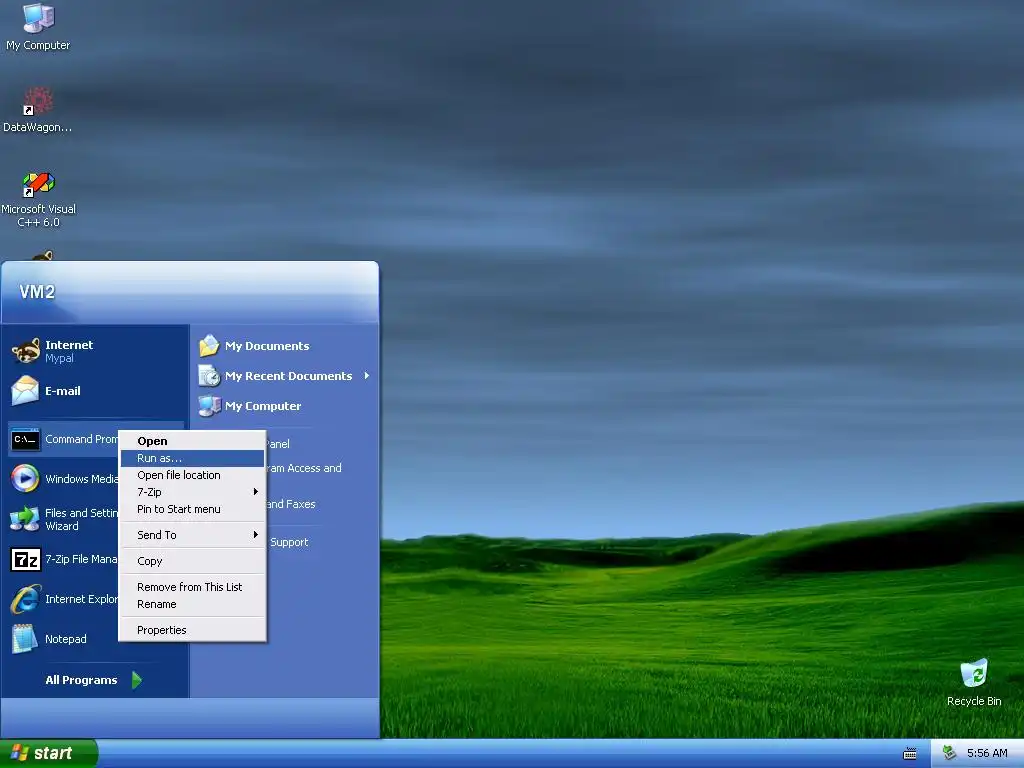Open the E-mail envelope icon
1024x768 pixels.
(x=25, y=391)
